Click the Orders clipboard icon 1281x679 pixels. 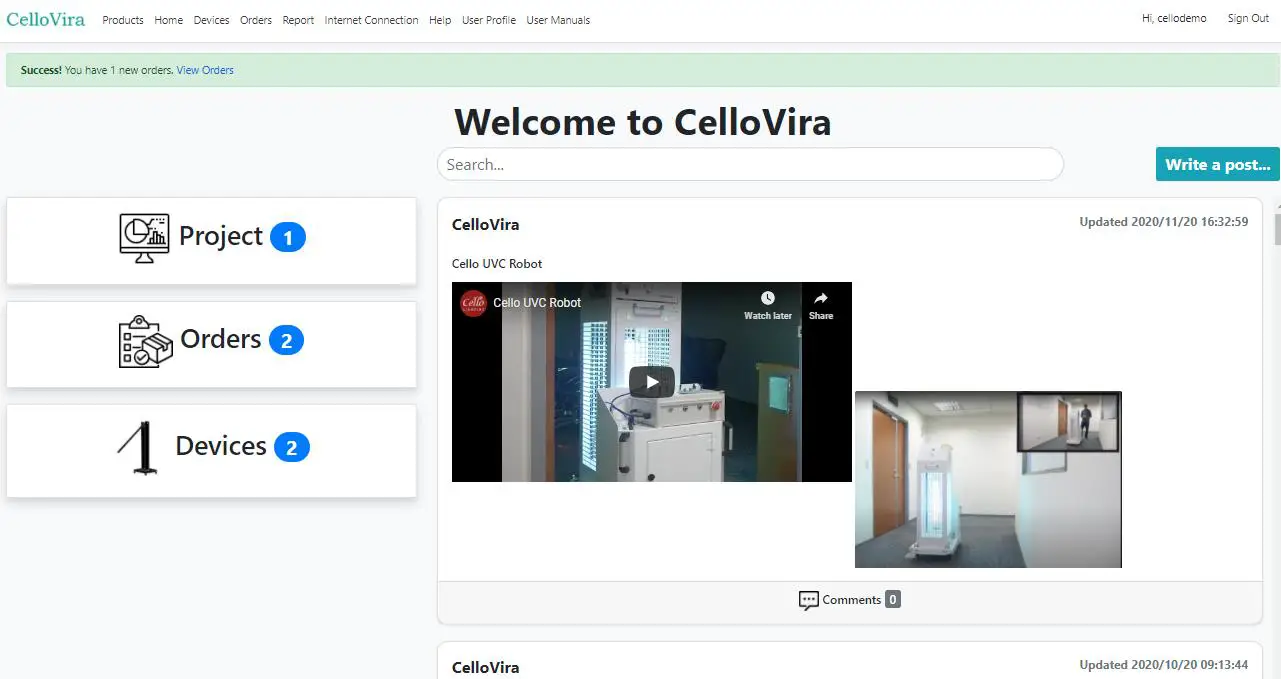tap(144, 341)
